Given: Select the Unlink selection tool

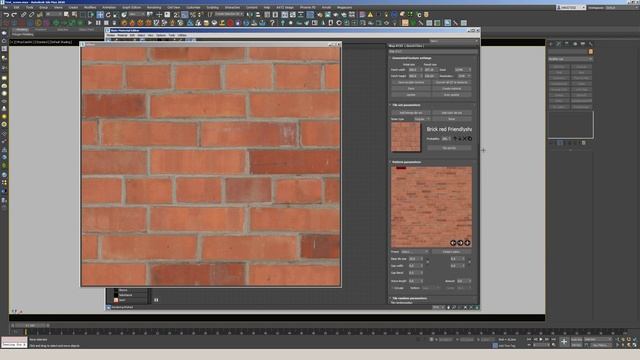Looking at the screenshot, I should [x=31, y=15].
